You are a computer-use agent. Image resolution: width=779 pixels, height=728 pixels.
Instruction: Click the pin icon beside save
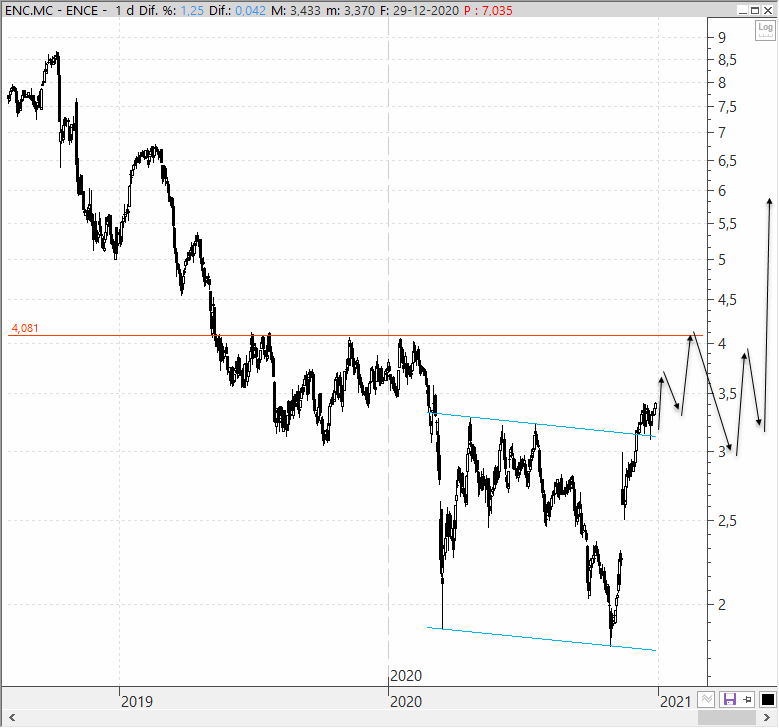[x=747, y=700]
